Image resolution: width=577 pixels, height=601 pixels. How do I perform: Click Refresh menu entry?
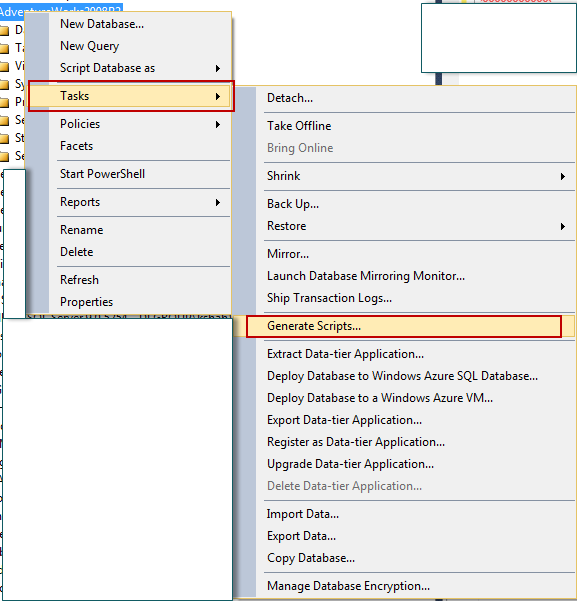[x=79, y=280]
